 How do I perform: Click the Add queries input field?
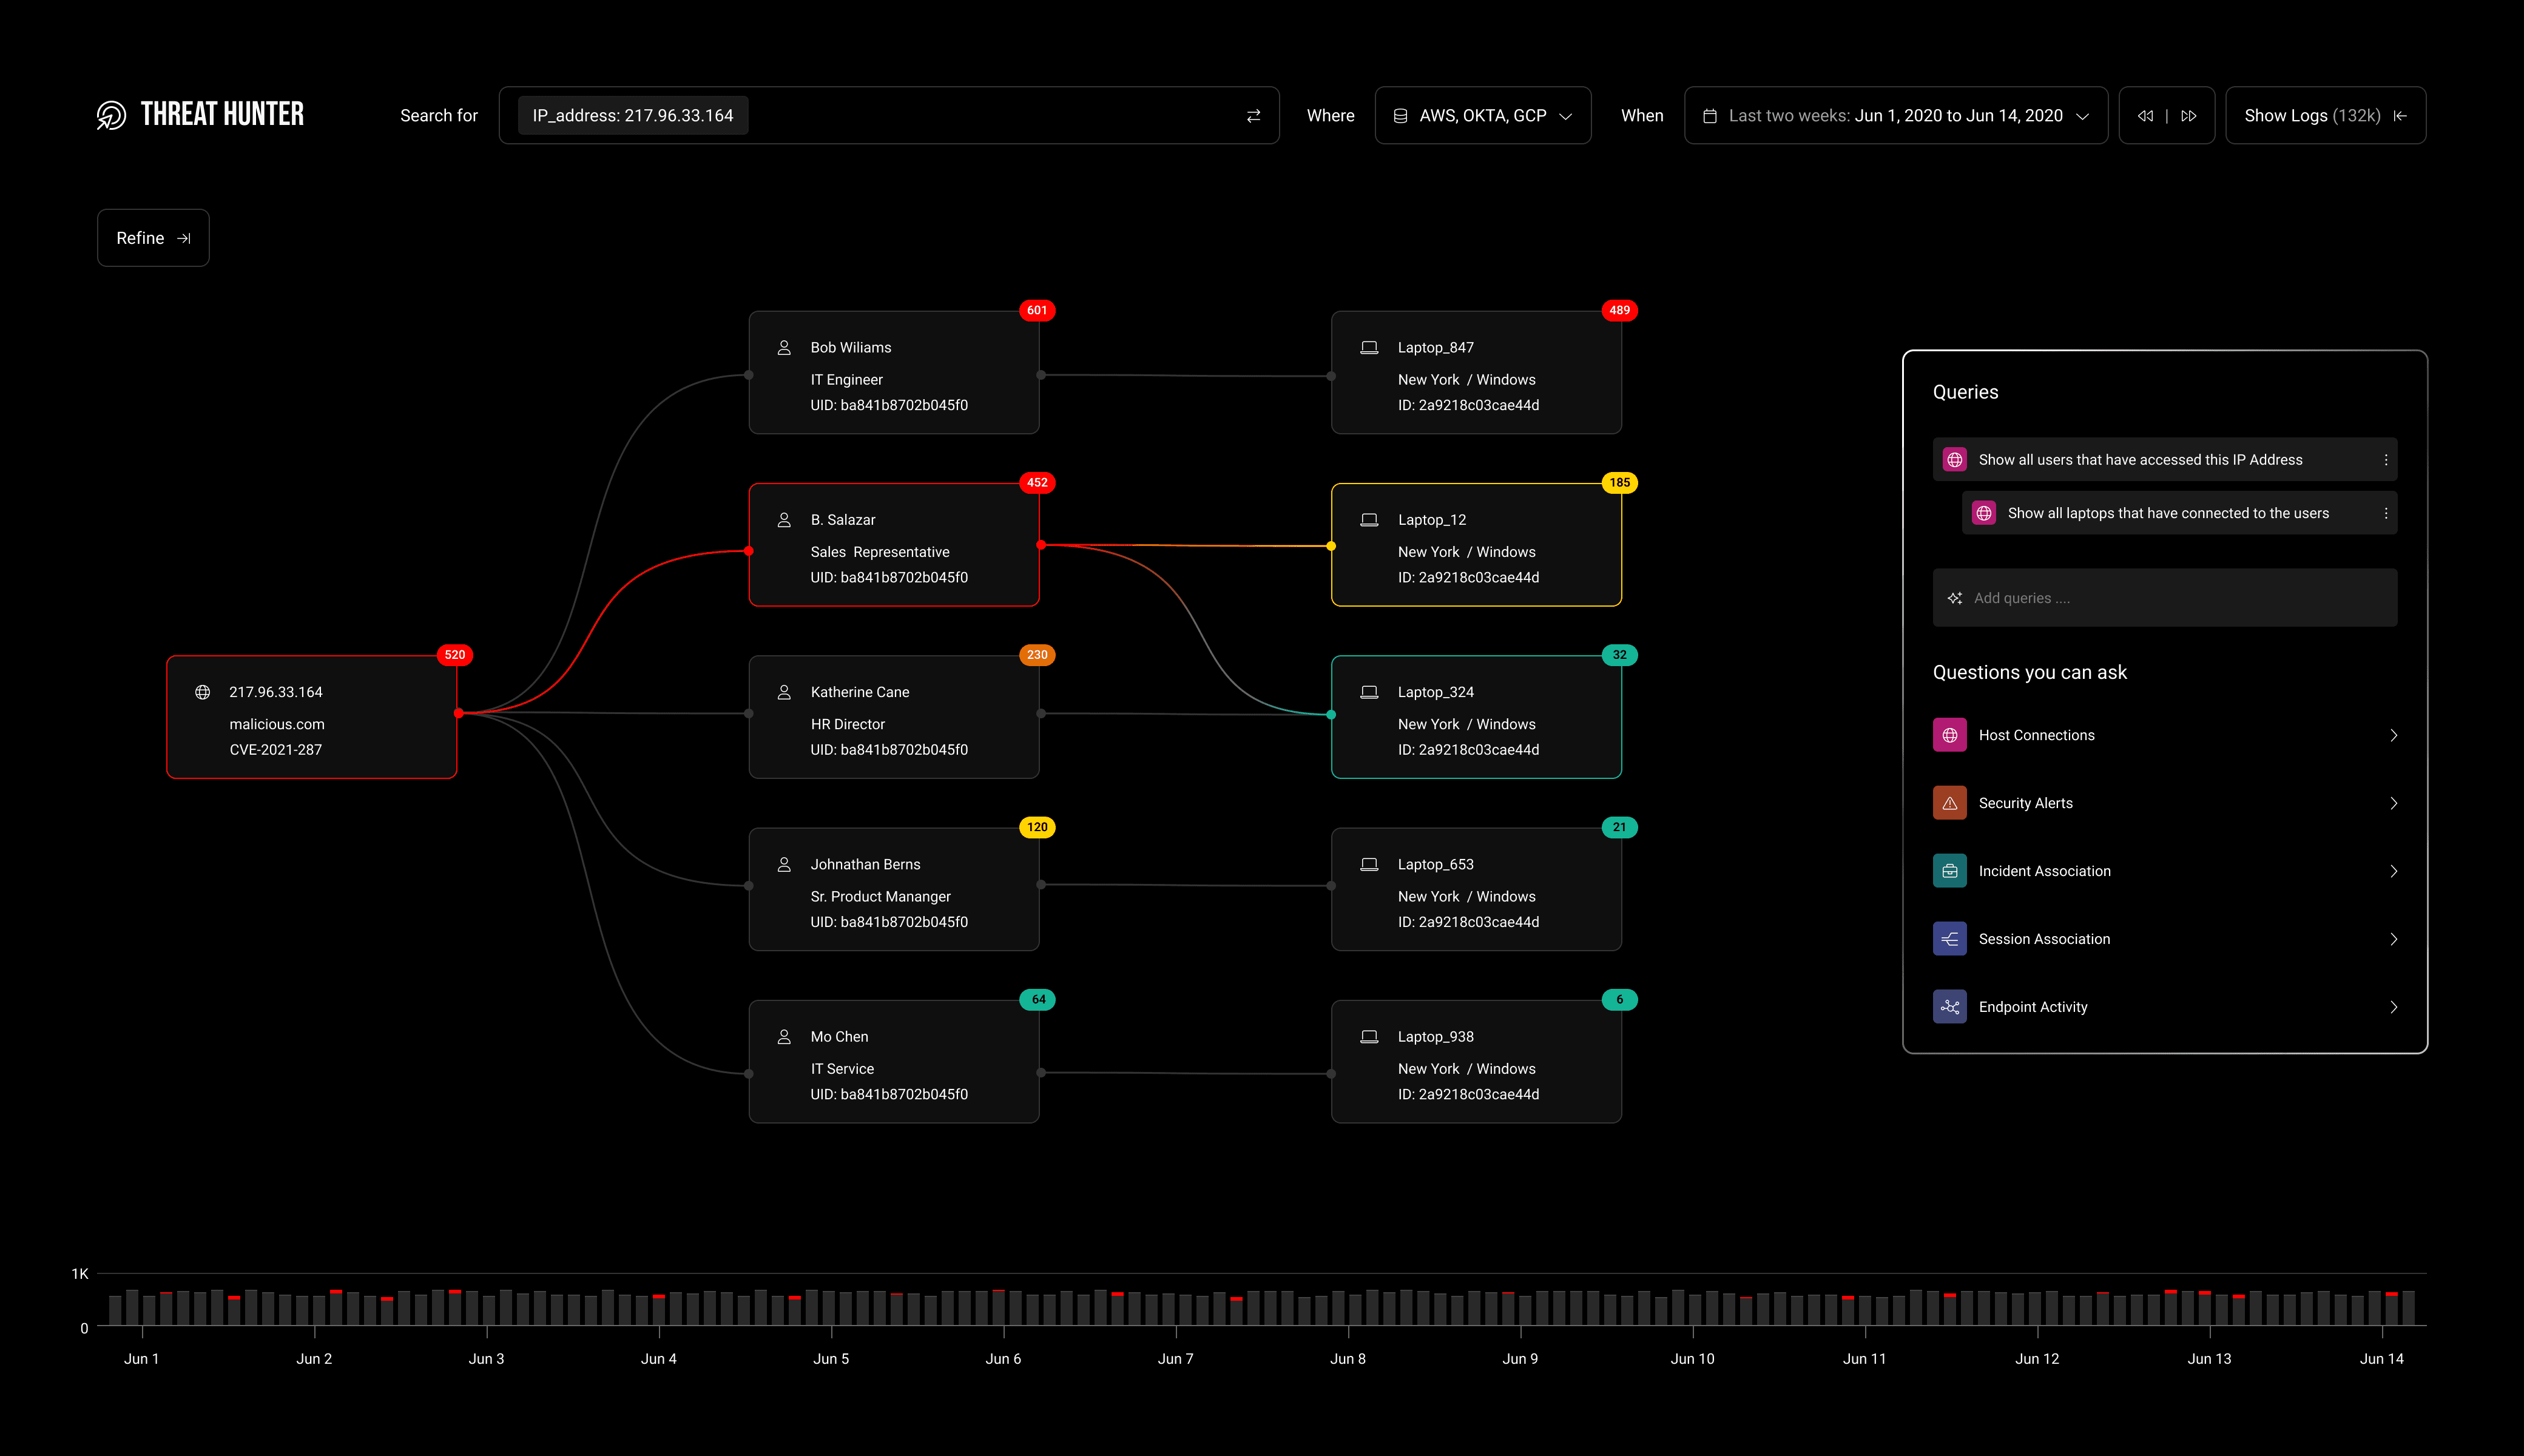[2164, 598]
